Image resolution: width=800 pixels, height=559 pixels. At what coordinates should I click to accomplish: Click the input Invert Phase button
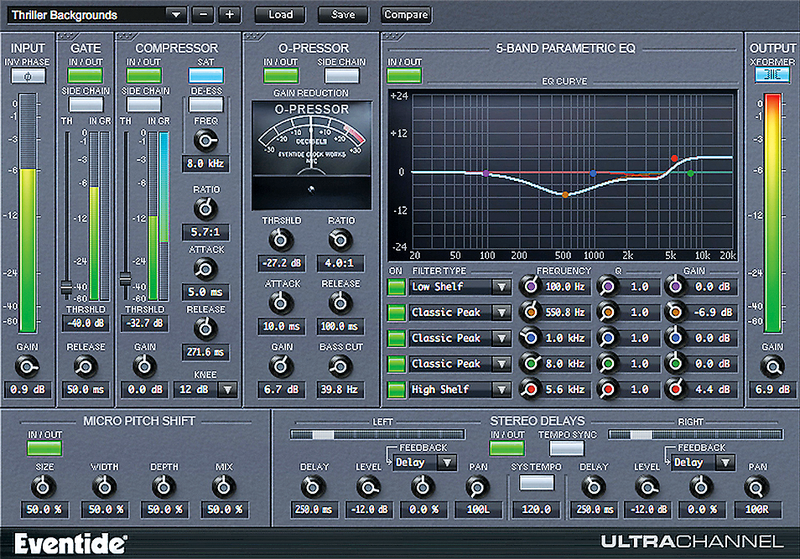coord(28,76)
